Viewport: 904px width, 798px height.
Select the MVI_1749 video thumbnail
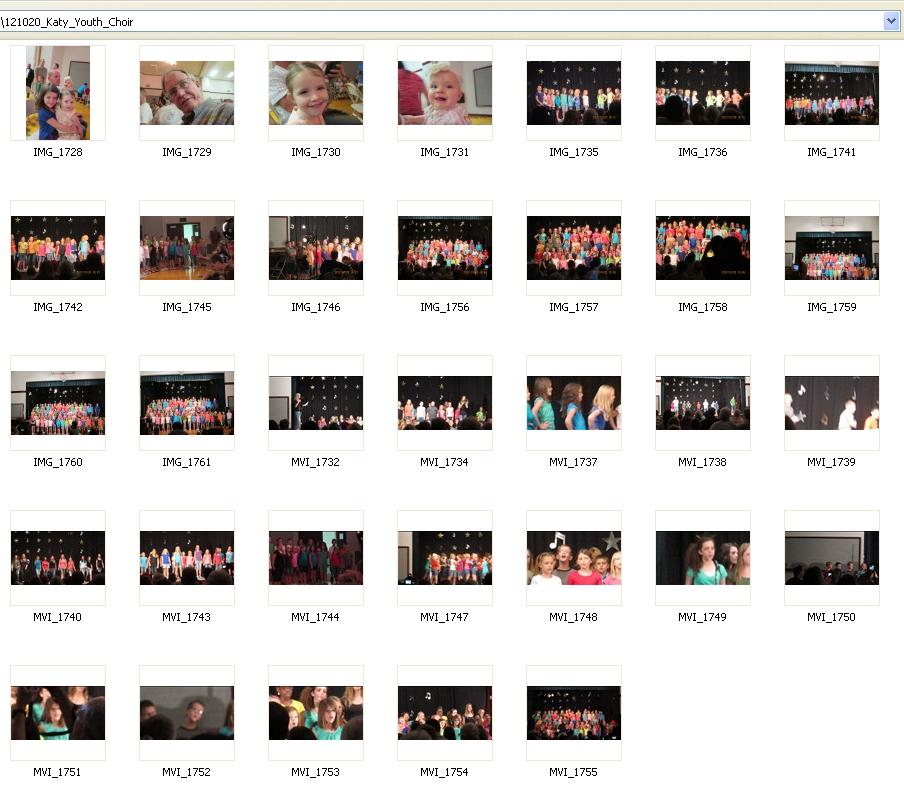703,558
